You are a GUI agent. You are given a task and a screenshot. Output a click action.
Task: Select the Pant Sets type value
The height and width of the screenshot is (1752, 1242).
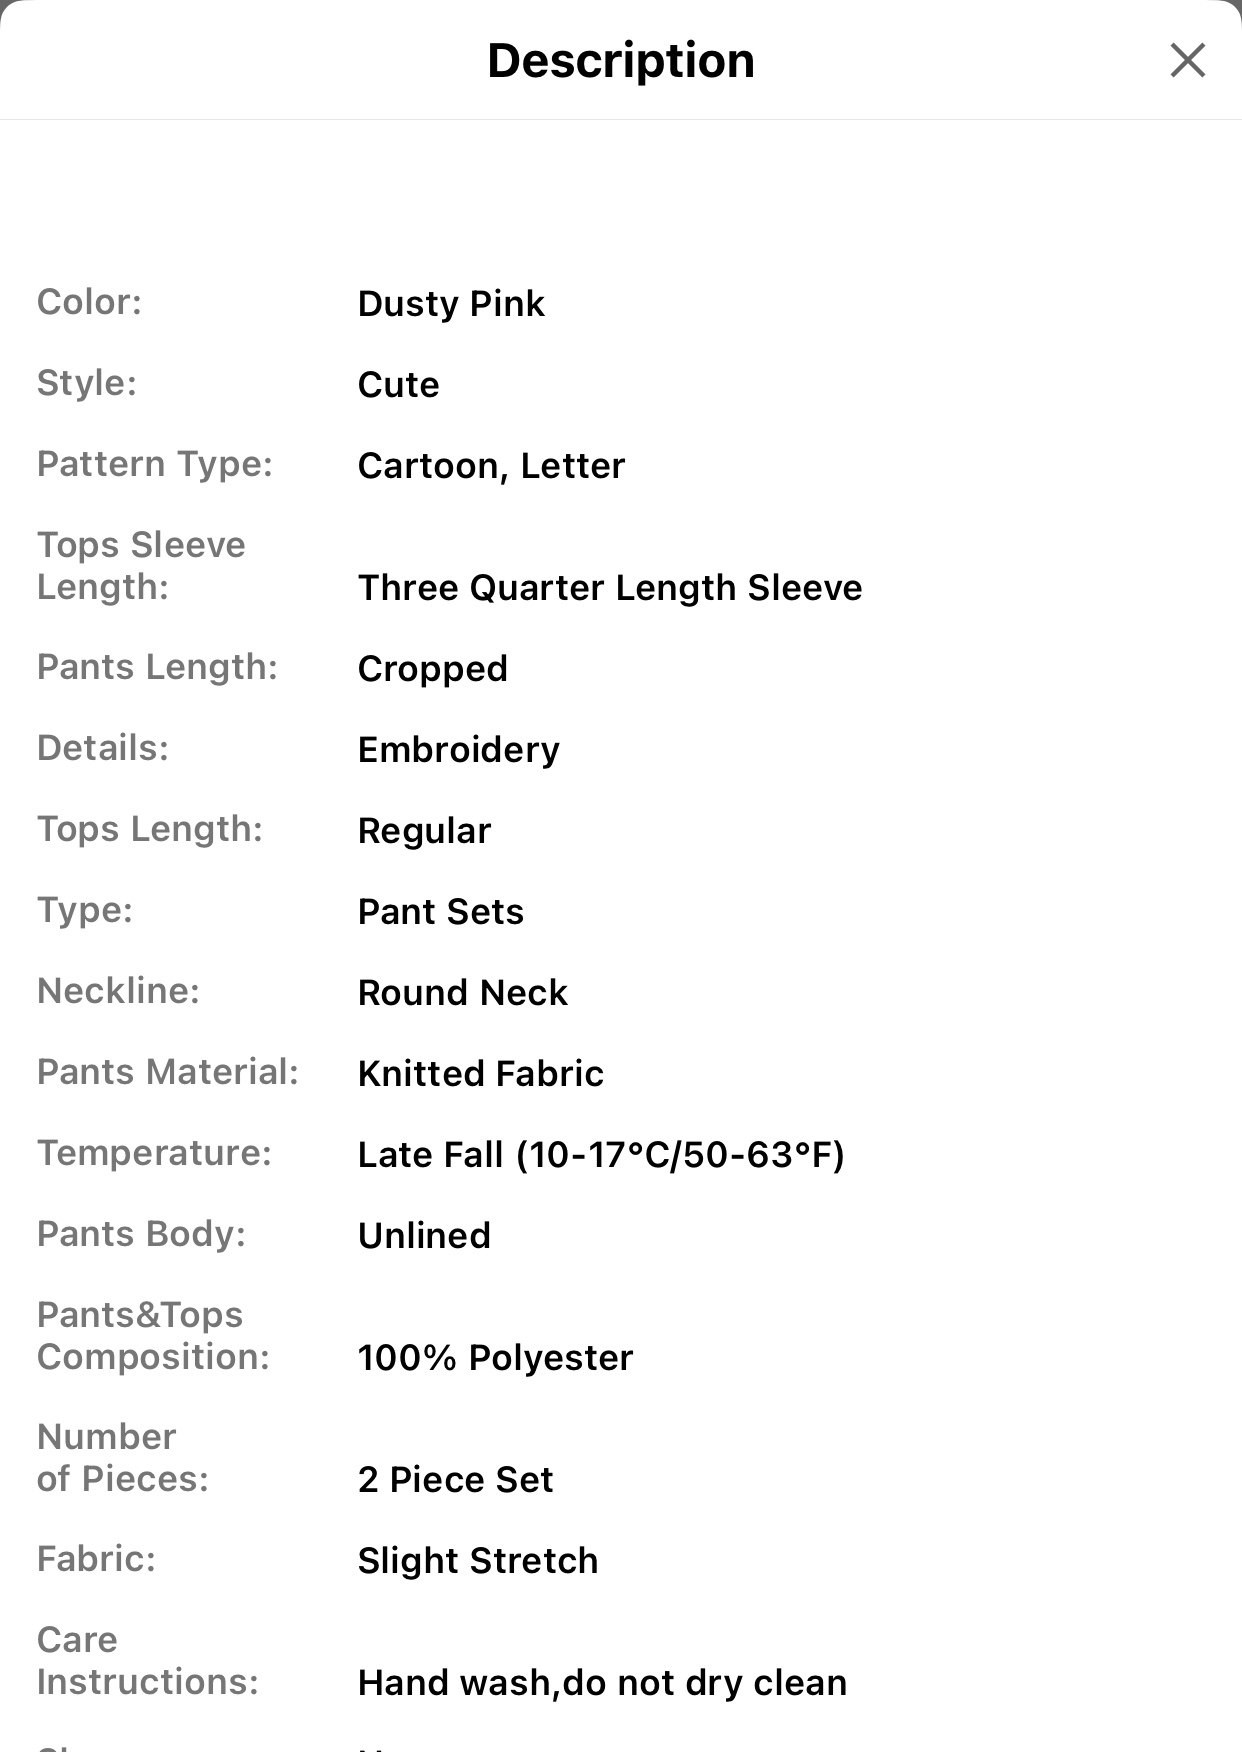tap(441, 912)
